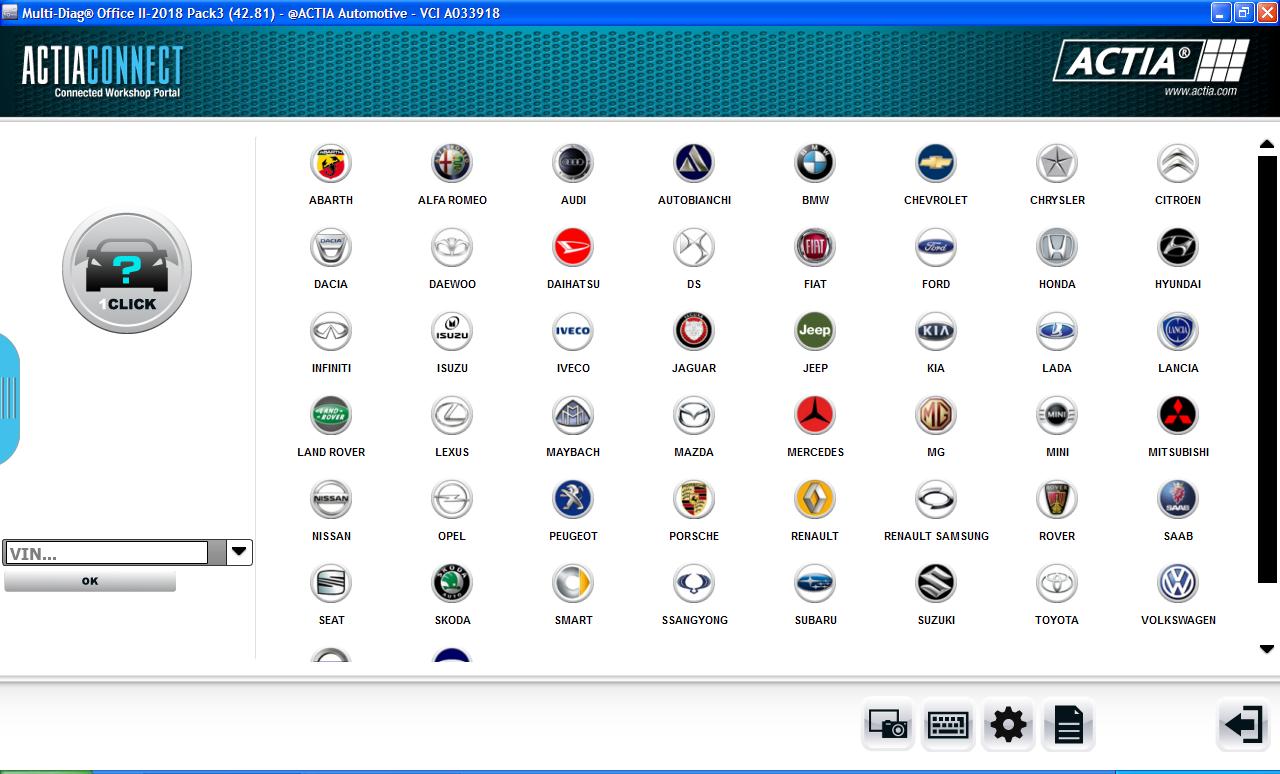Open the document report icon
1280x774 pixels.
click(1068, 724)
